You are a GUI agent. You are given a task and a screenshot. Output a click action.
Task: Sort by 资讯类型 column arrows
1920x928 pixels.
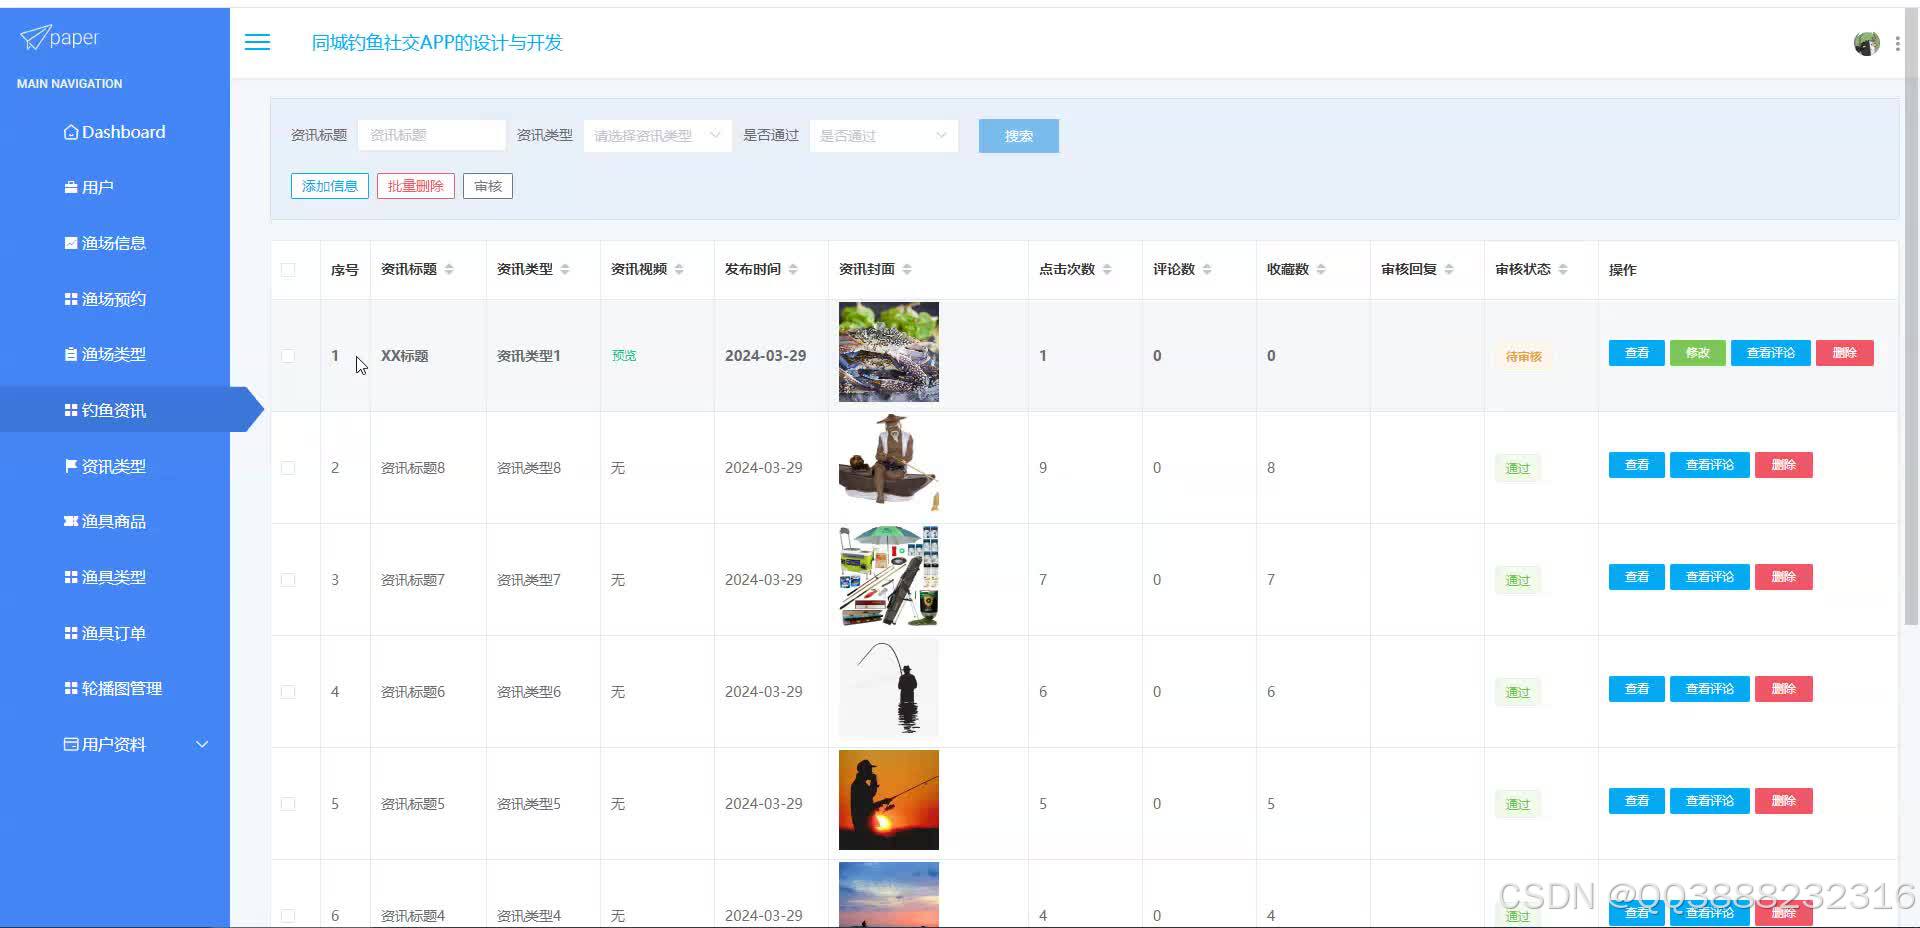tap(565, 269)
